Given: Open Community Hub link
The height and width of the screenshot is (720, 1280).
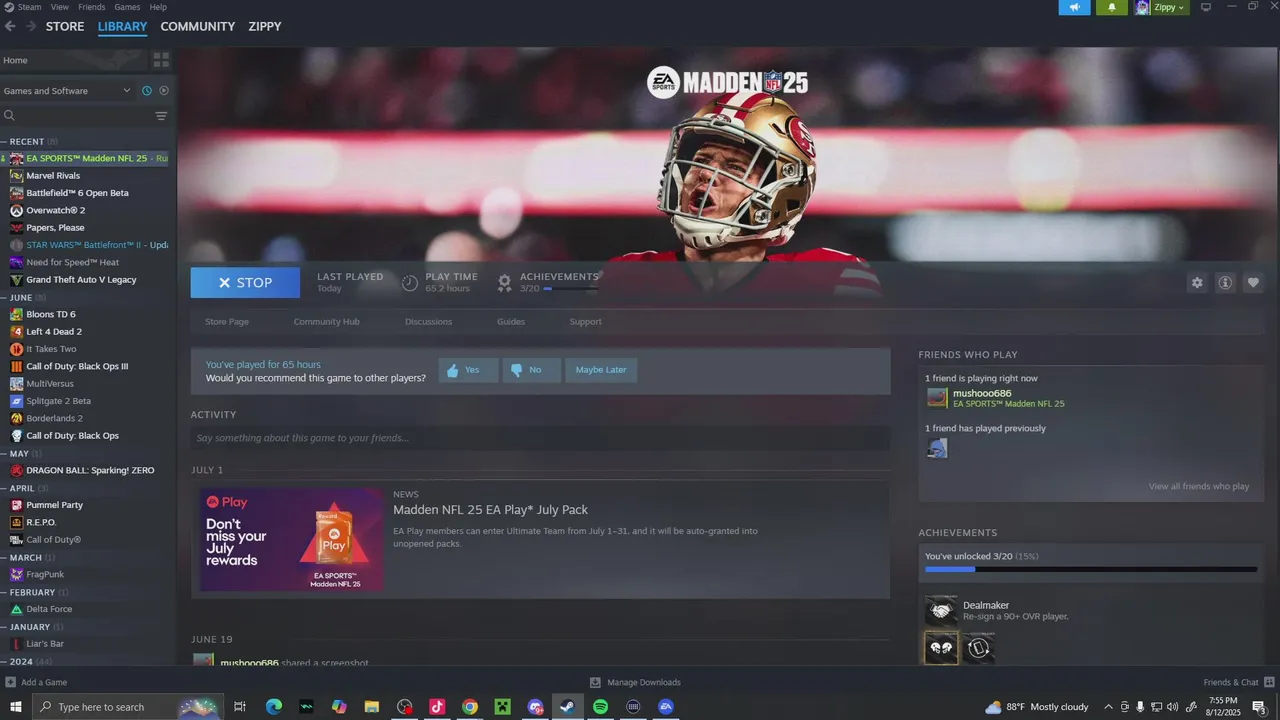Looking at the screenshot, I should (x=327, y=322).
